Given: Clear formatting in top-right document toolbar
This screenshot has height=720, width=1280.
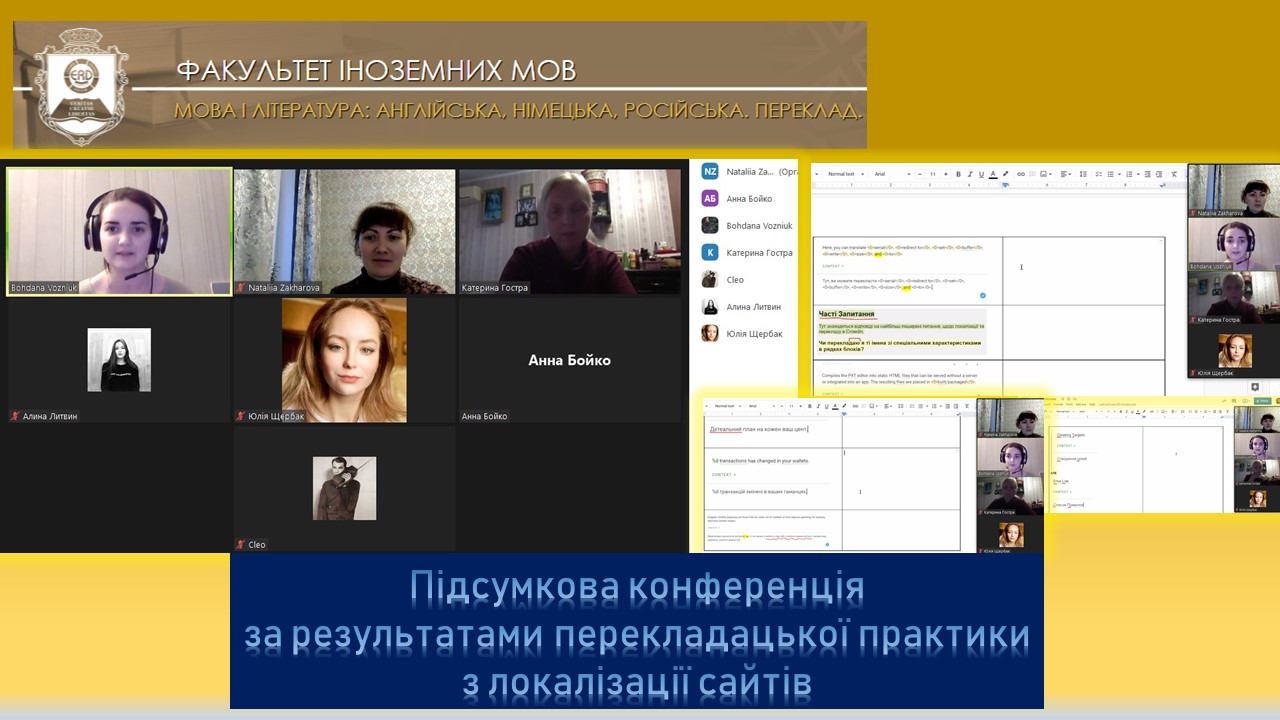Looking at the screenshot, I should point(1174,174).
